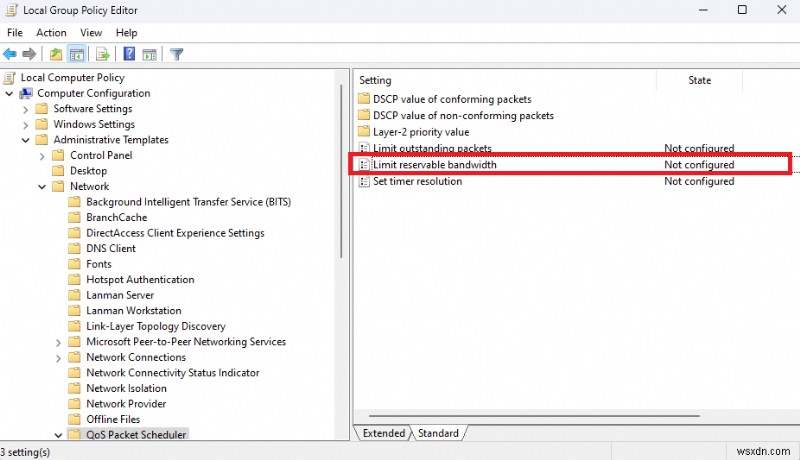
Task: Select the Set timer resolution setting
Action: click(417, 182)
